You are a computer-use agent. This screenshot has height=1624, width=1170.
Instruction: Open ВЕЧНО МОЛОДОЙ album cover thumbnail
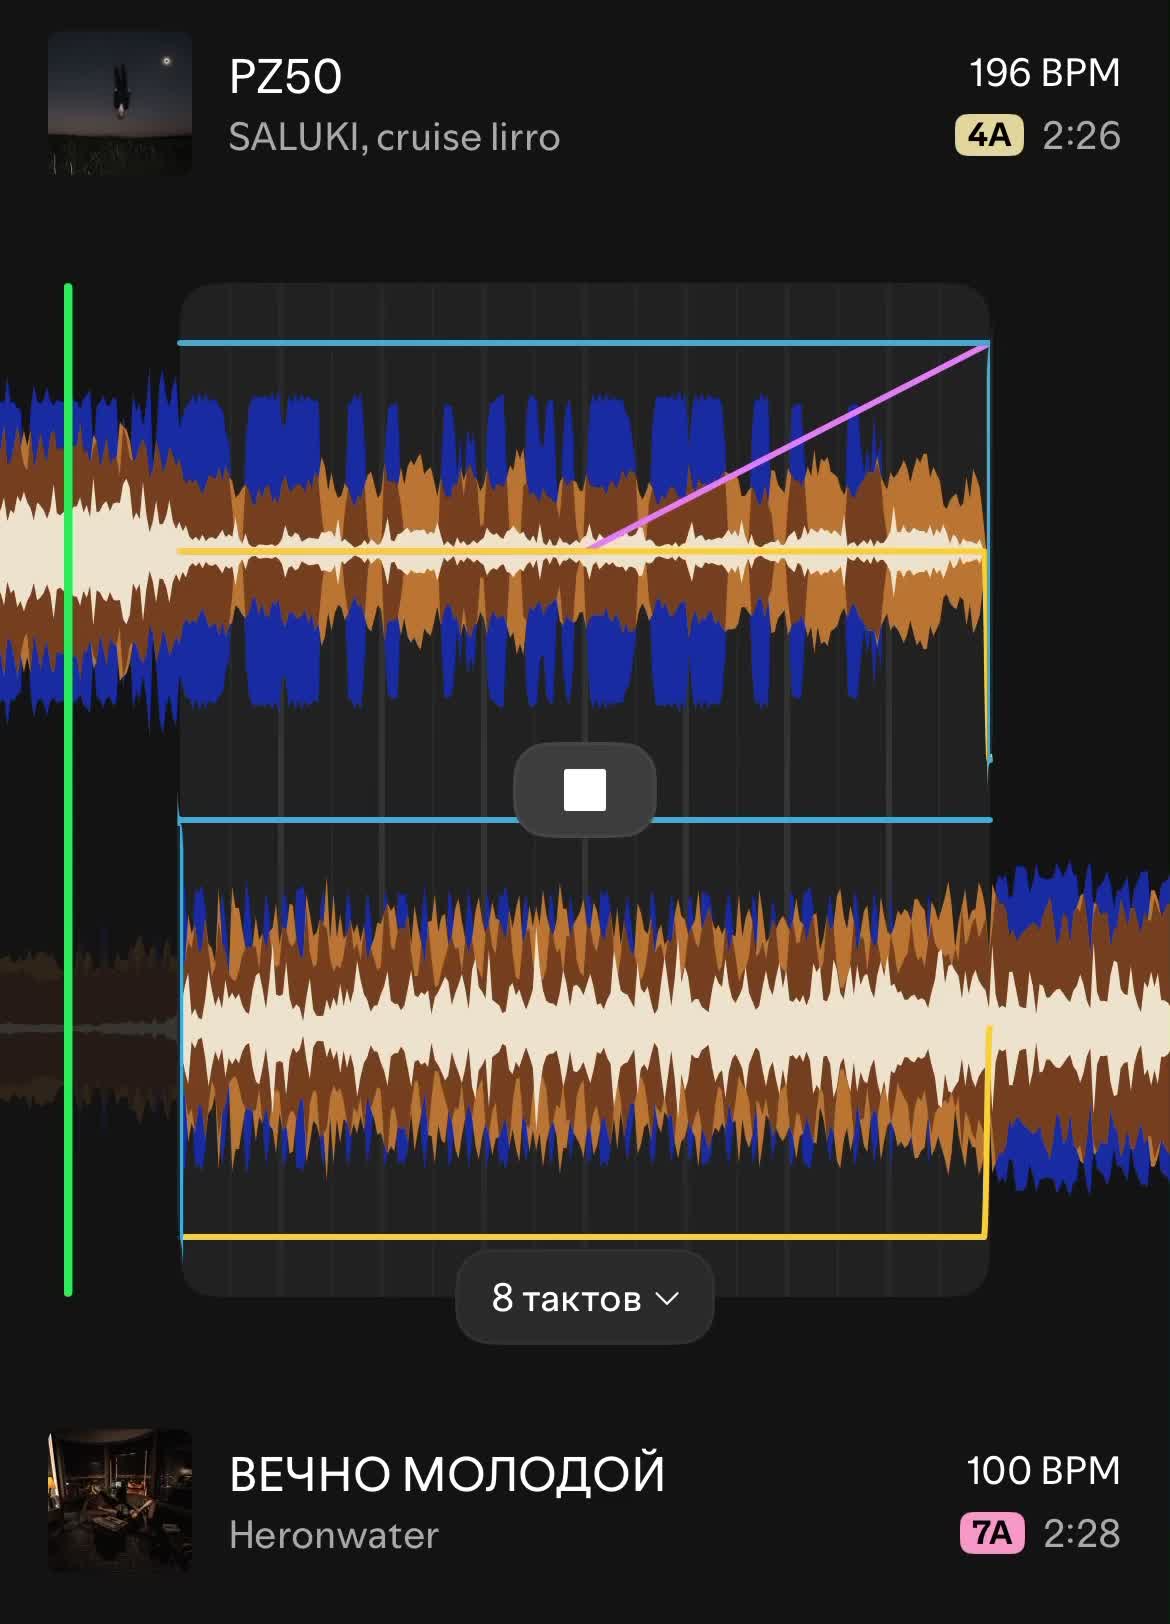[x=120, y=1500]
